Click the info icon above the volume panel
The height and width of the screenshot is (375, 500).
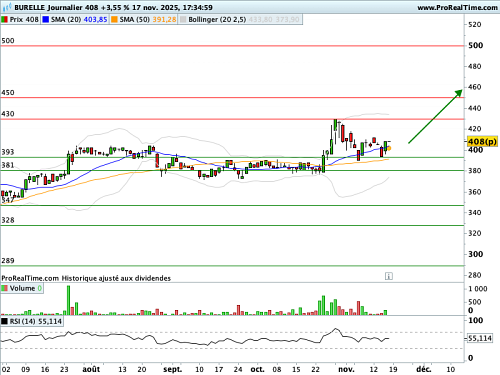point(389,276)
